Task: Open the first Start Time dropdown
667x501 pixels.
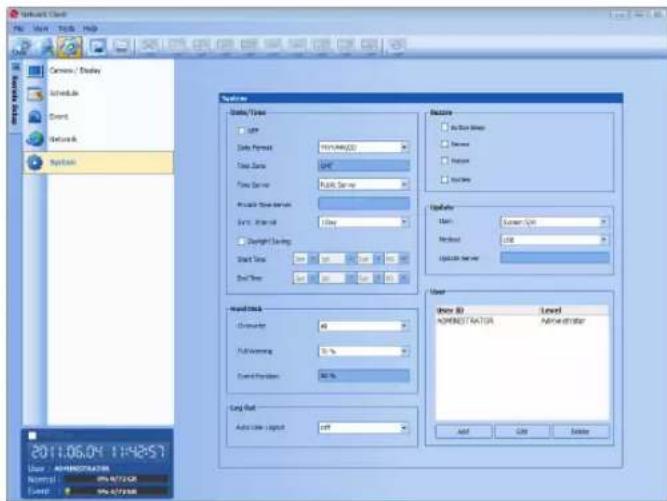Action: click(x=305, y=259)
